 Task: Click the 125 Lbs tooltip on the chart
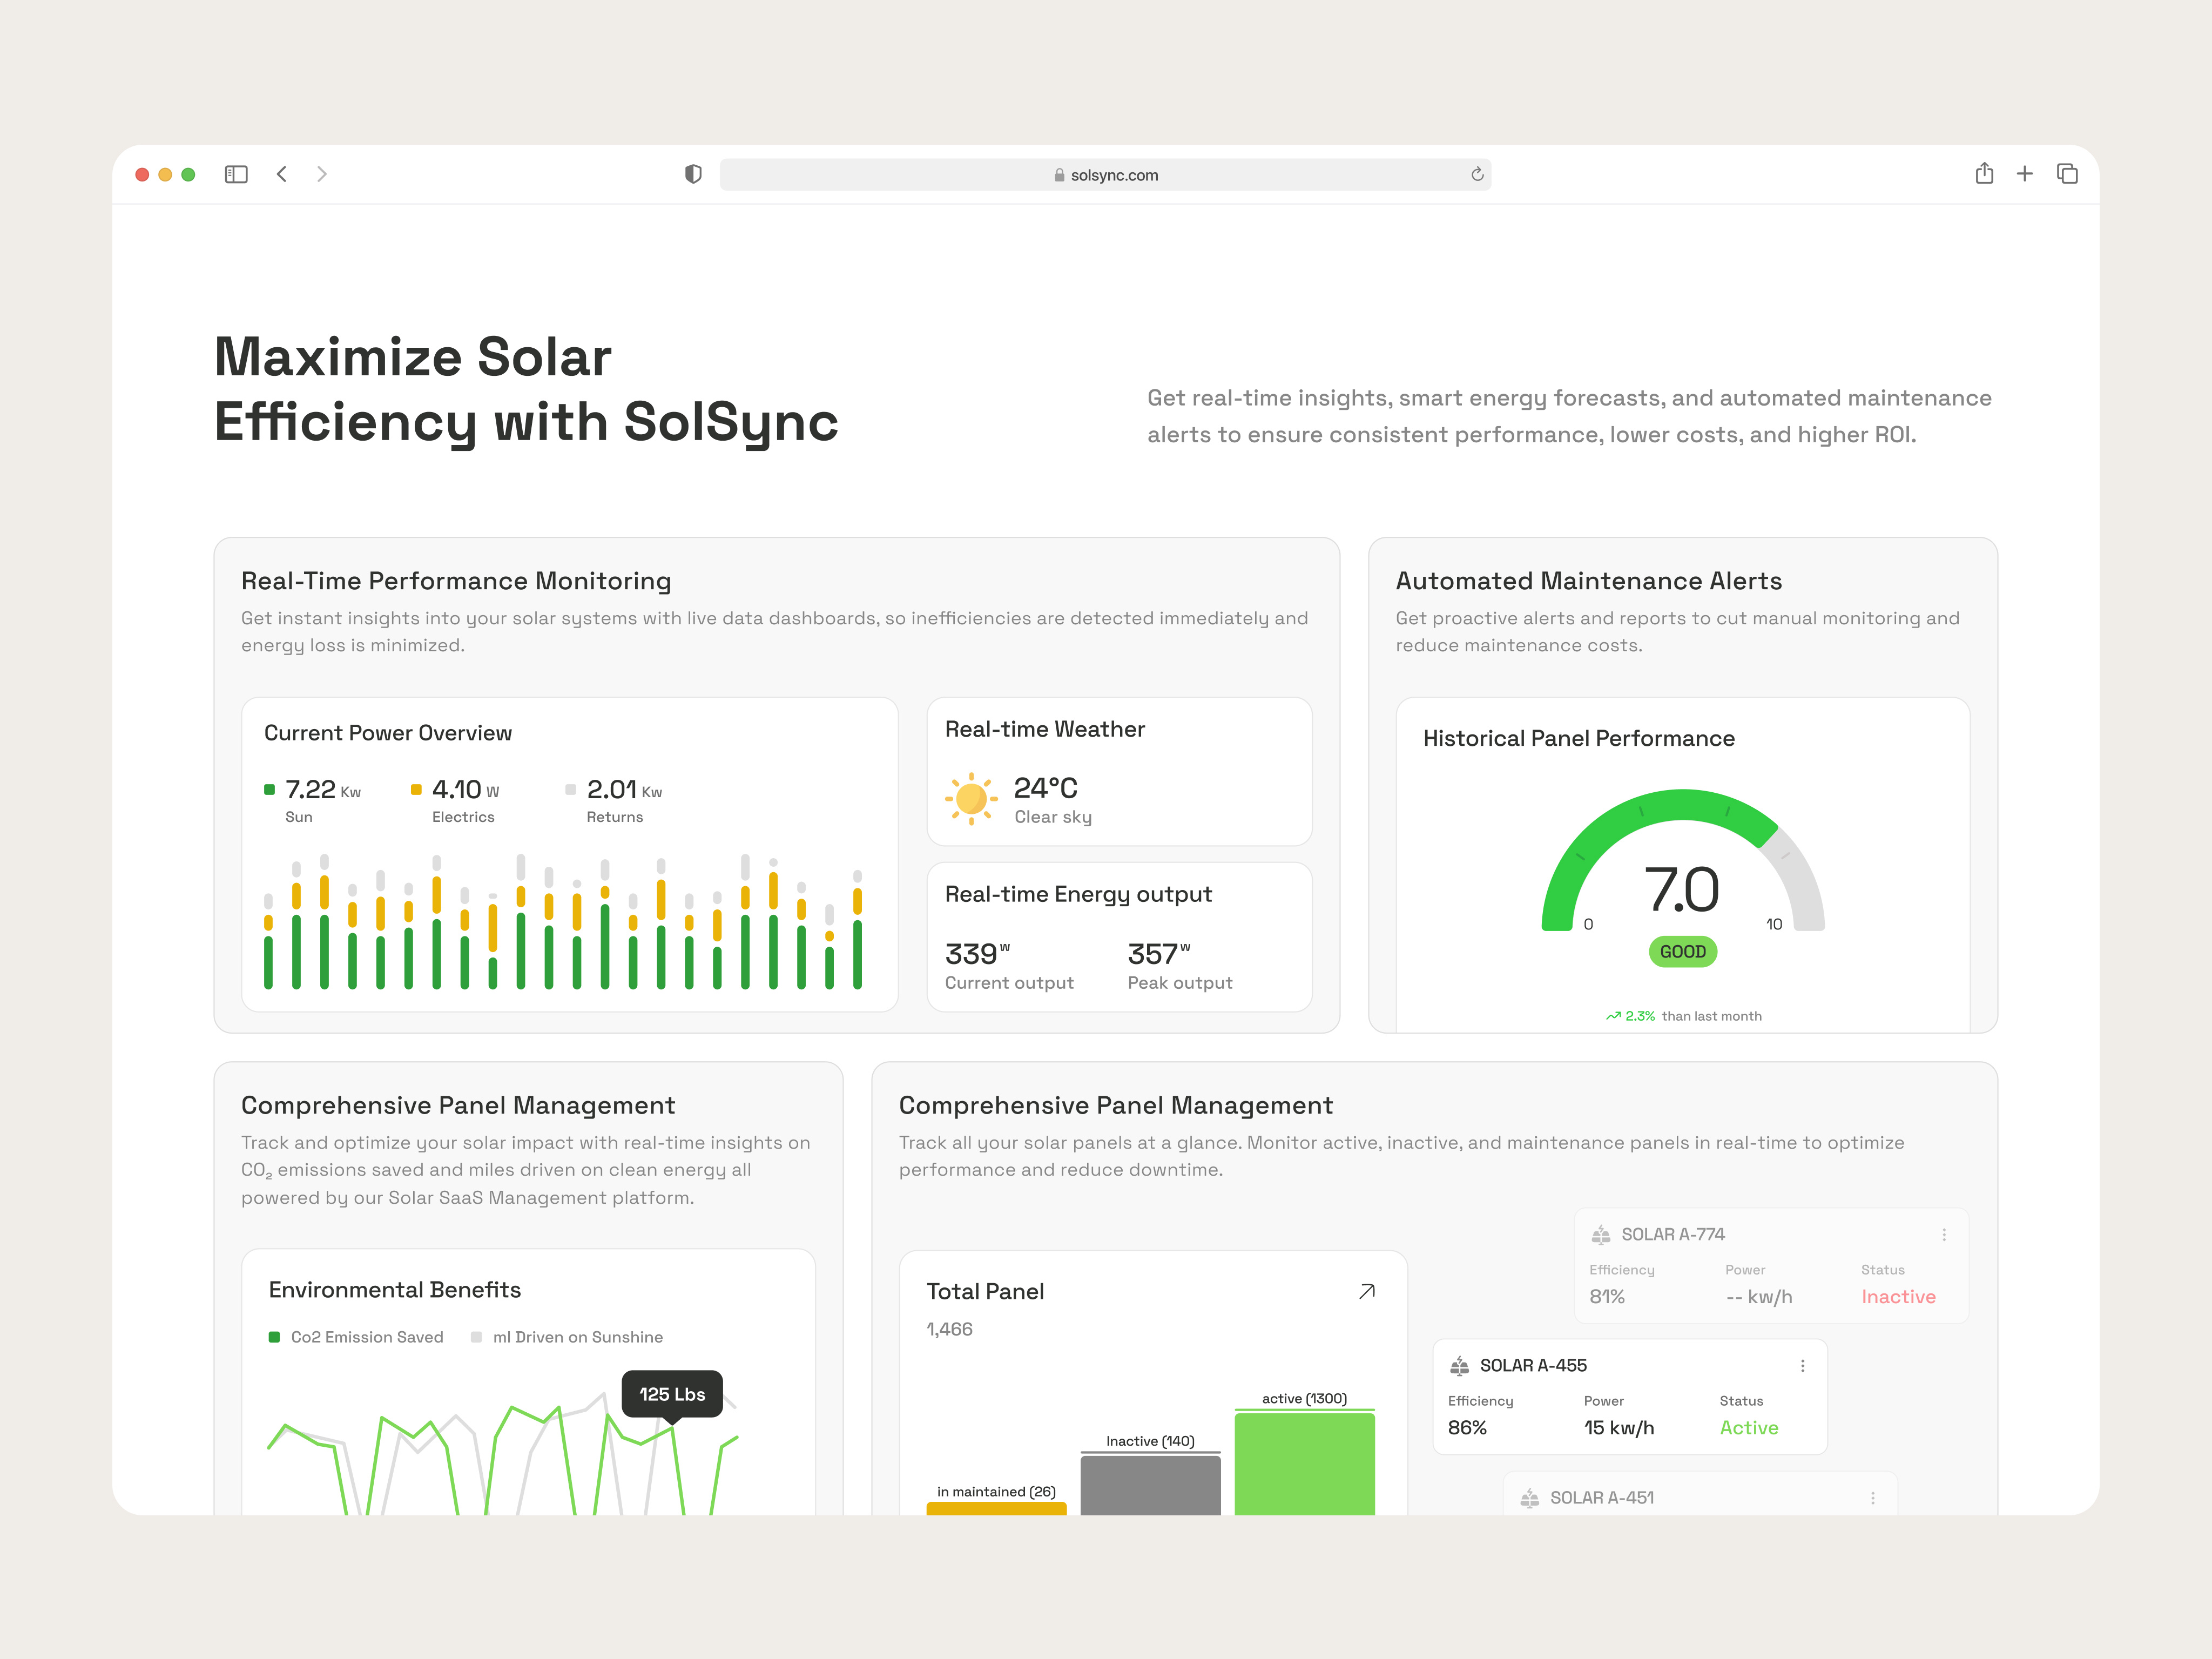pos(671,1393)
